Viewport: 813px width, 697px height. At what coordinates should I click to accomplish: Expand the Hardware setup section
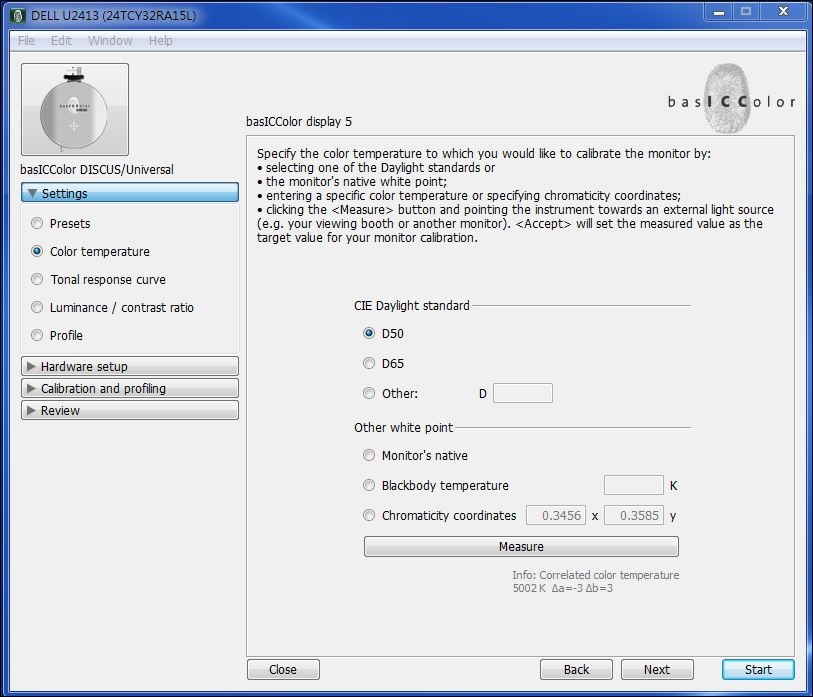(x=130, y=366)
